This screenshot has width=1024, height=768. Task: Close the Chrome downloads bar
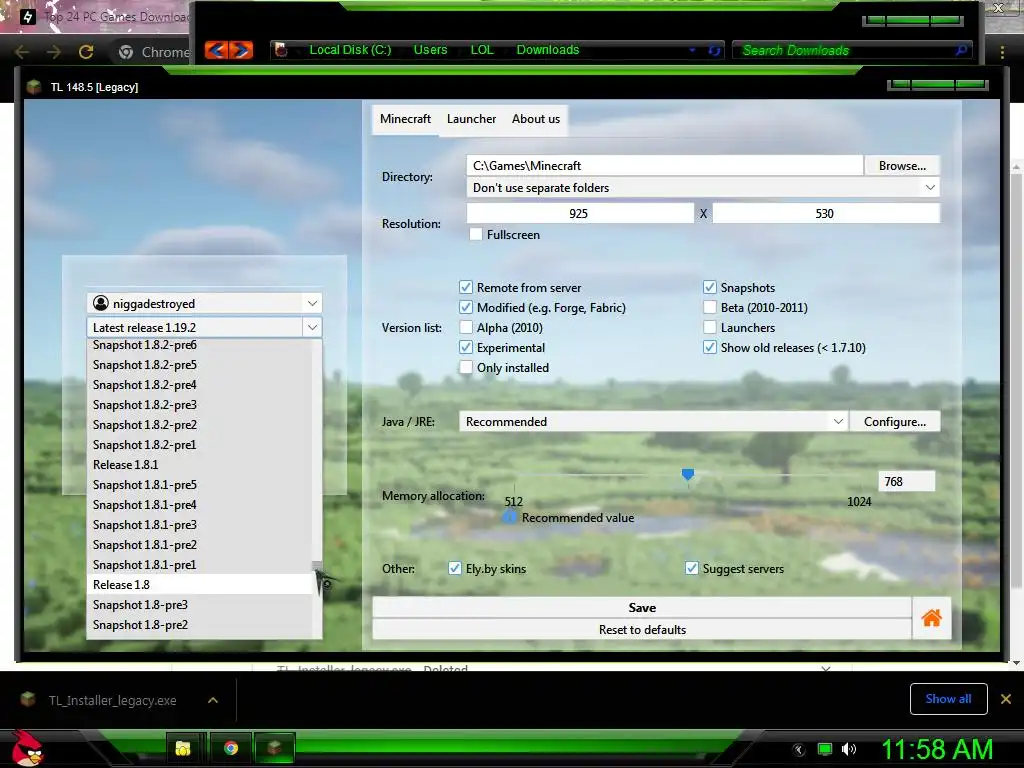pyautogui.click(x=1006, y=699)
